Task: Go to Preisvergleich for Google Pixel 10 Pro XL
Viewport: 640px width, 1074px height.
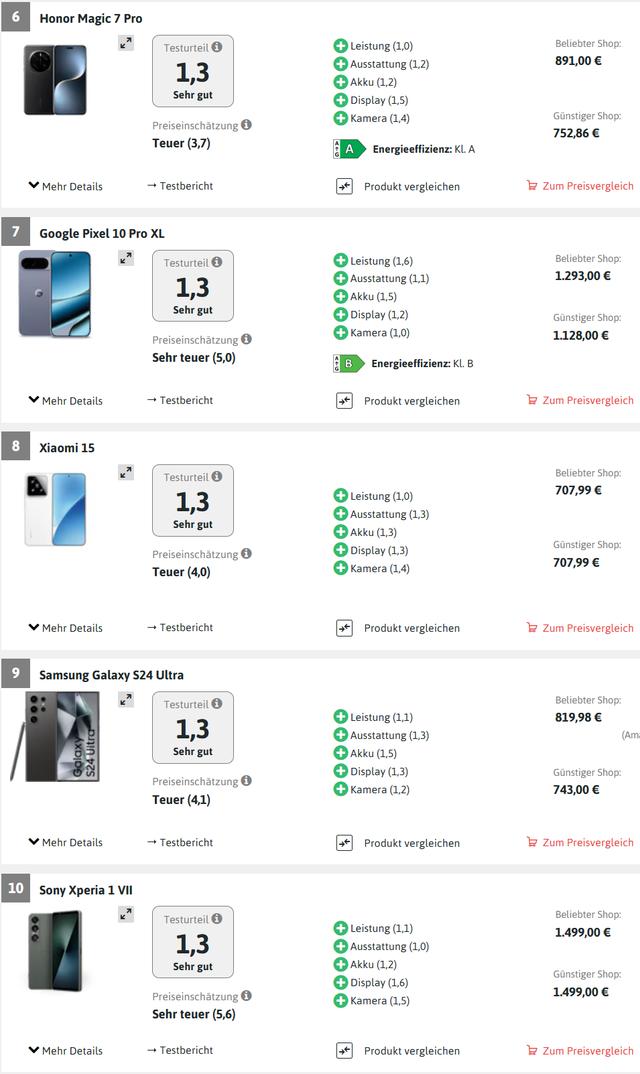Action: tap(580, 401)
